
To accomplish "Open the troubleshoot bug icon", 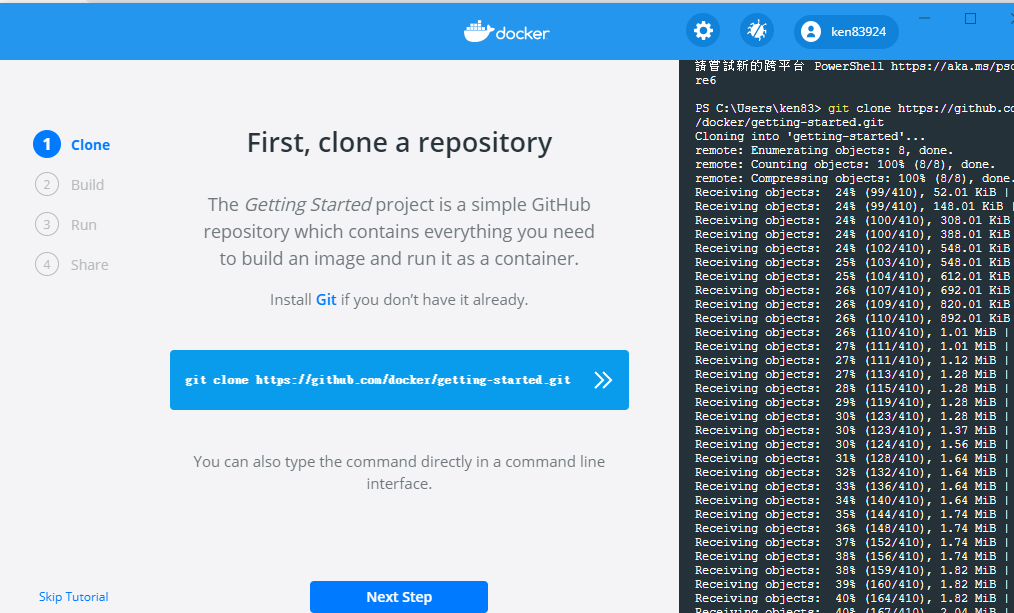I will tap(757, 30).
